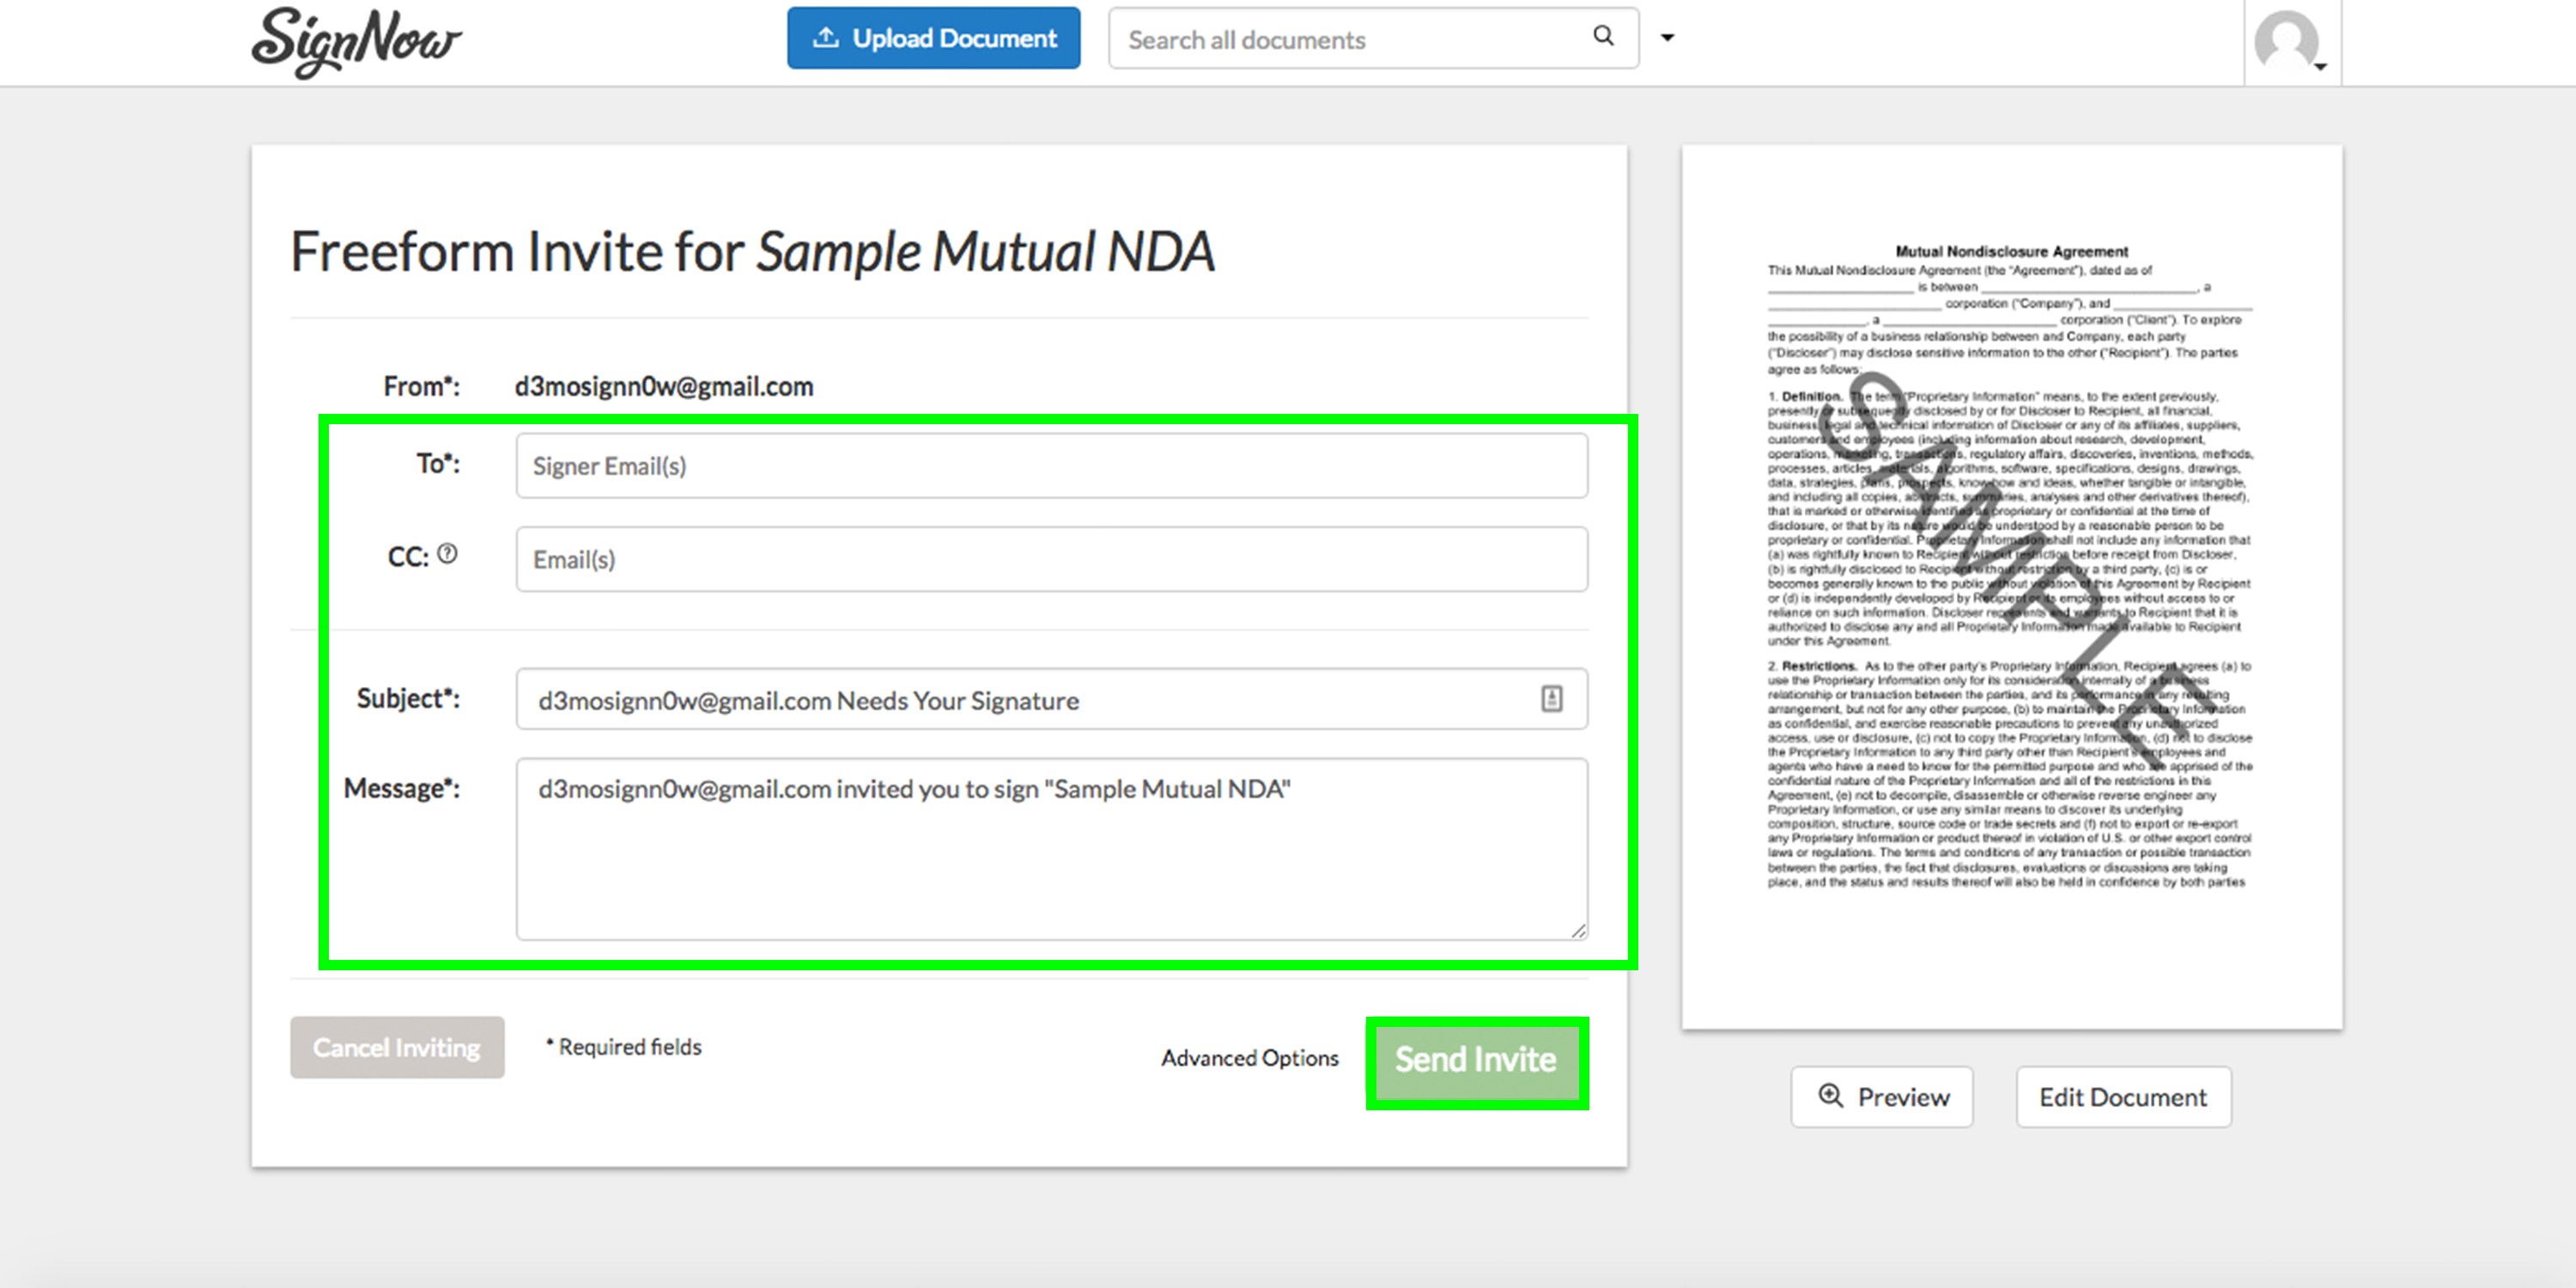Image resolution: width=2576 pixels, height=1288 pixels.
Task: Click the Message box resize handle
Action: click(1577, 930)
